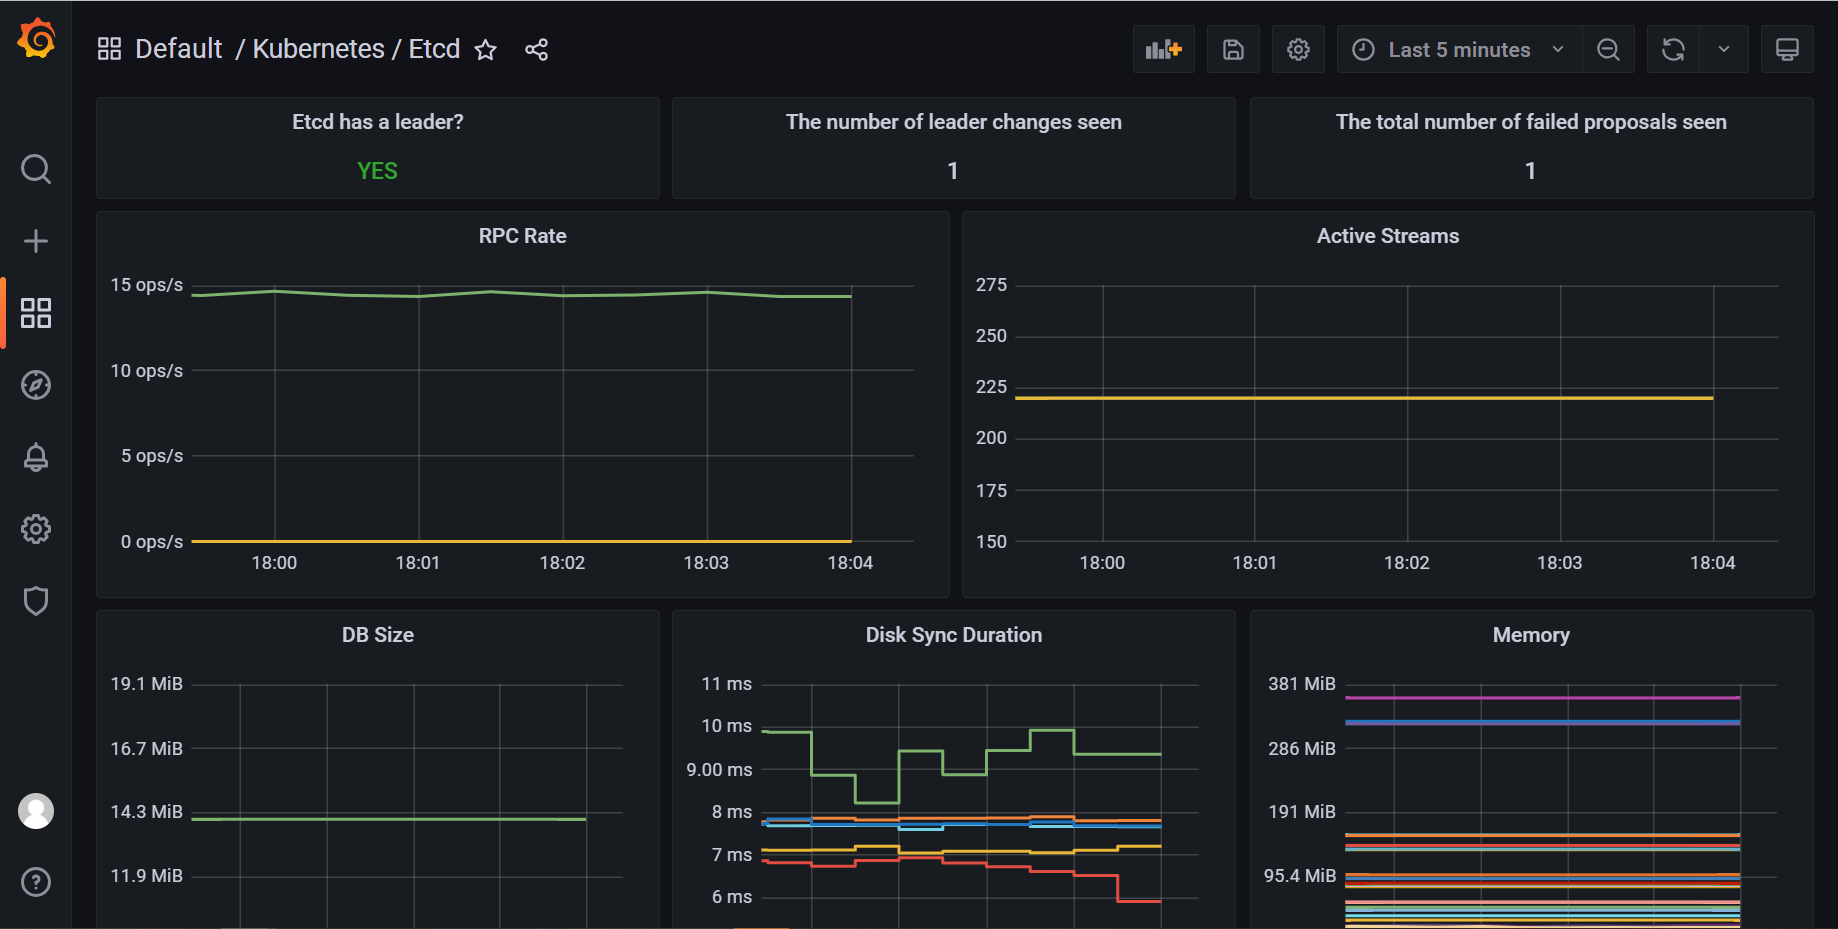Save dashboard using the floppy disk icon
1838x929 pixels.
click(1233, 50)
